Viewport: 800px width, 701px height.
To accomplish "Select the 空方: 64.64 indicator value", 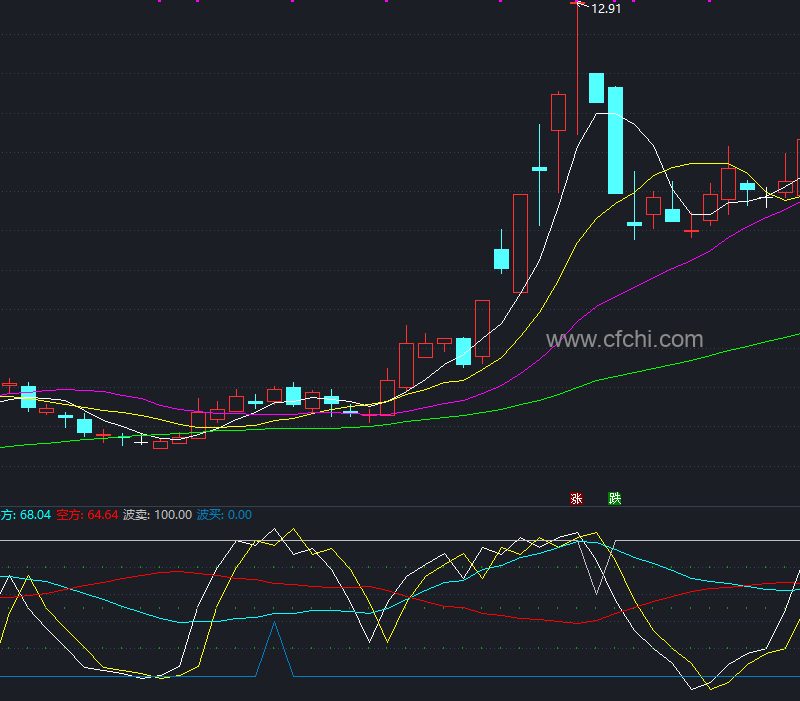I will (x=87, y=515).
